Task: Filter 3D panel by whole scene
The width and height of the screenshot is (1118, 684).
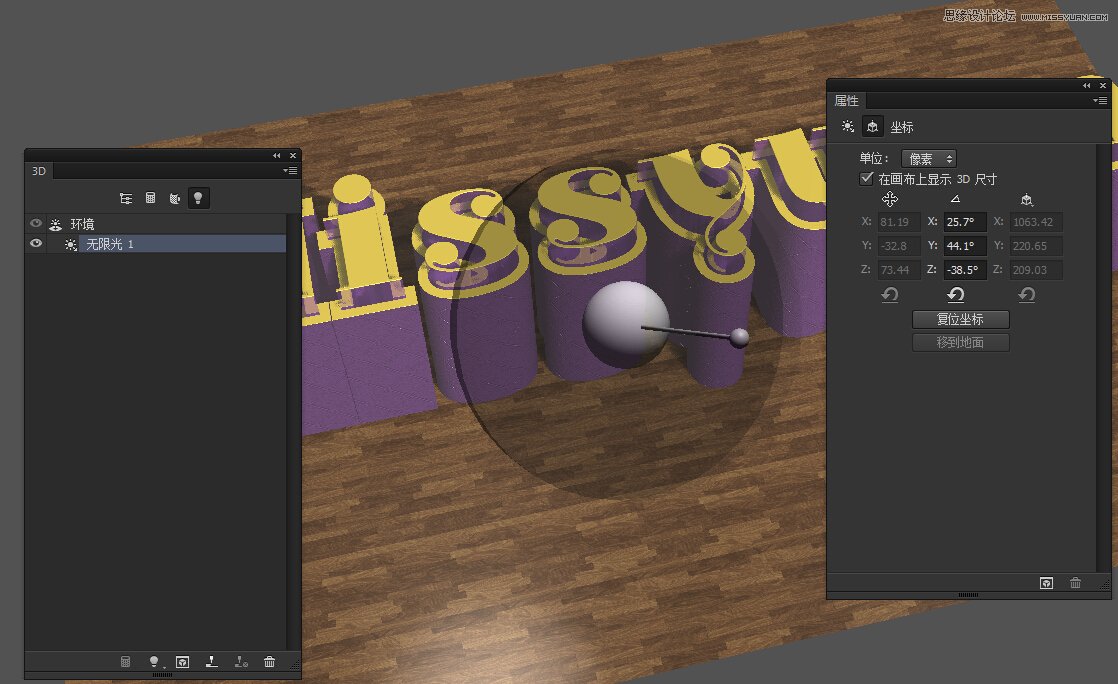Action: [x=125, y=198]
